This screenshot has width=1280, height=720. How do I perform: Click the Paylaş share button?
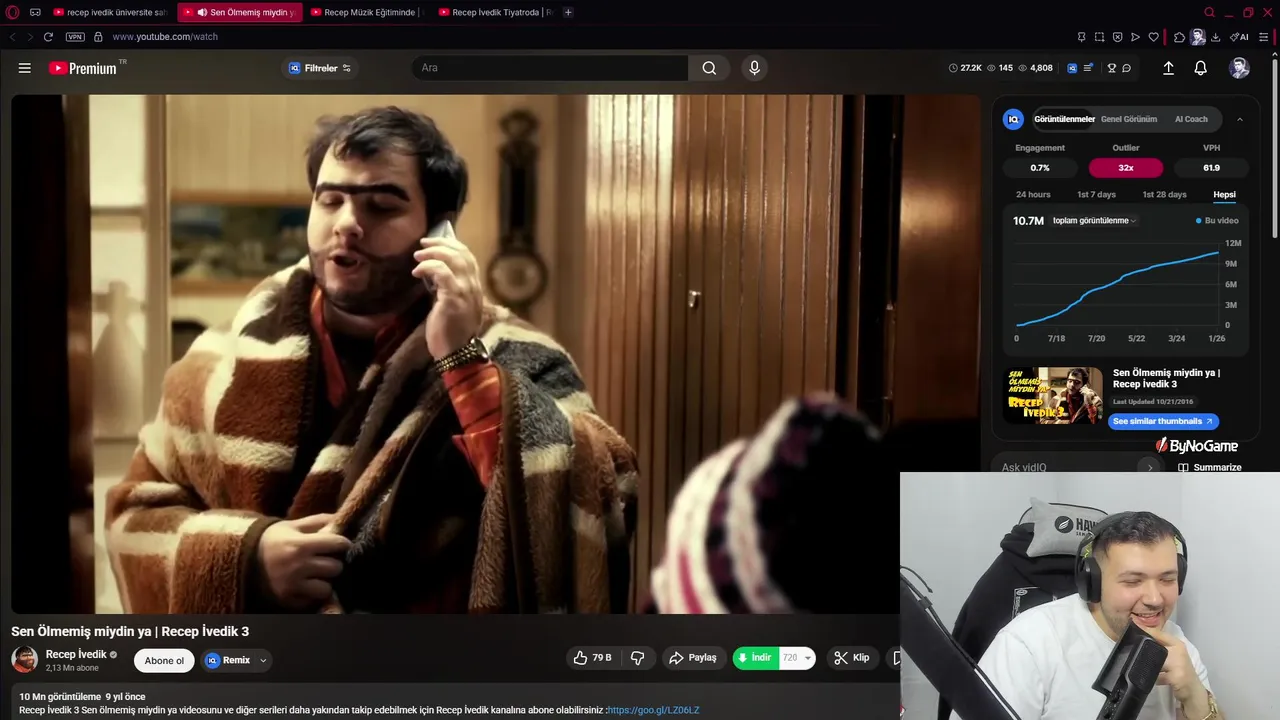pyautogui.click(x=693, y=658)
